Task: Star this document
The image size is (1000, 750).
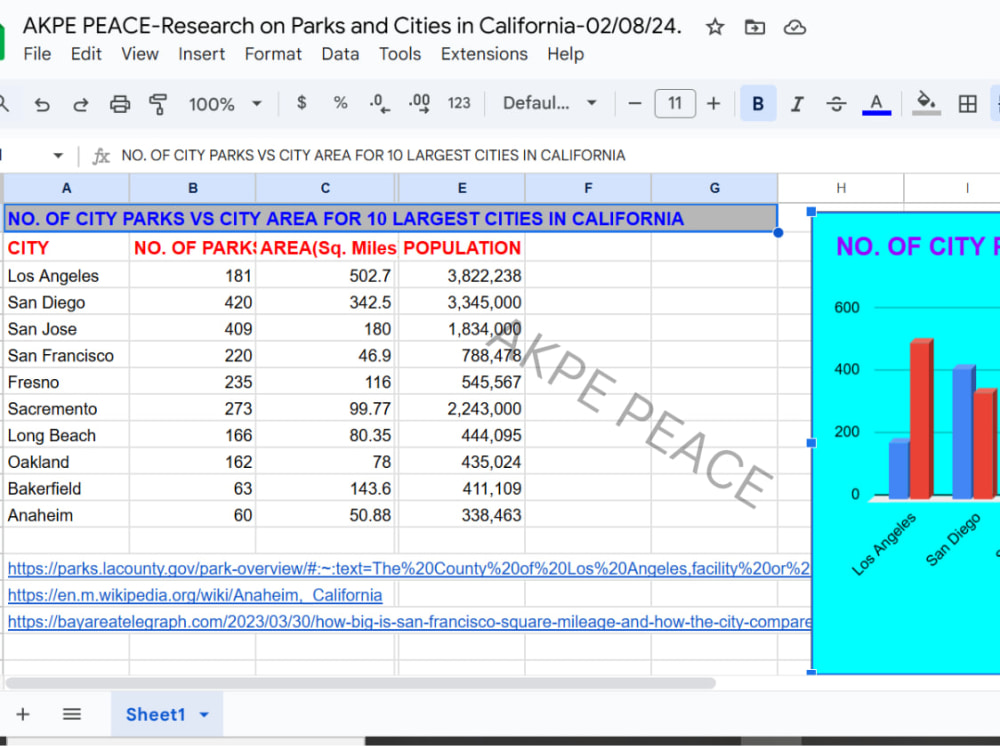Action: 715,27
